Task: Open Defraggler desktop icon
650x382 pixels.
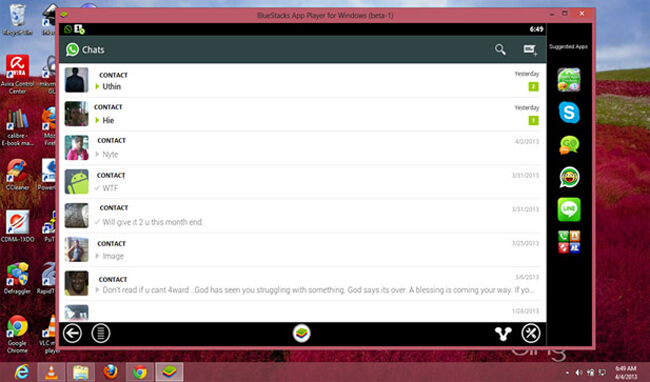Action: [17, 278]
